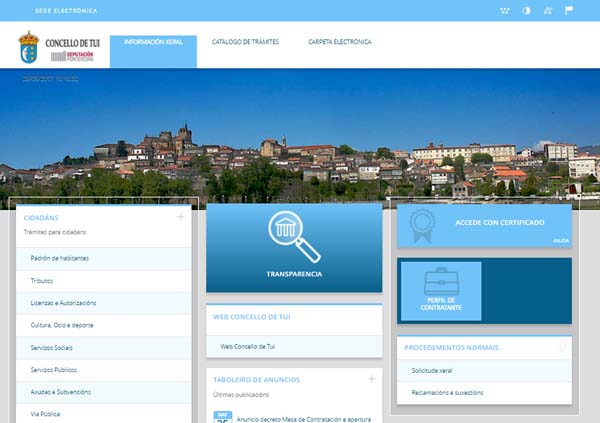
Task: Expand the Taboleiro de Anuncios section
Action: [371, 379]
